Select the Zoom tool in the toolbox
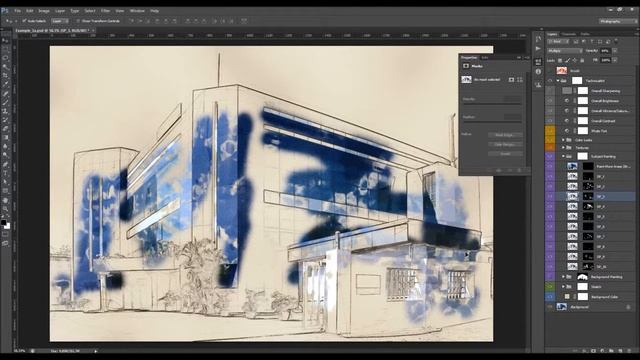The height and width of the screenshot is (360, 640). point(5,209)
